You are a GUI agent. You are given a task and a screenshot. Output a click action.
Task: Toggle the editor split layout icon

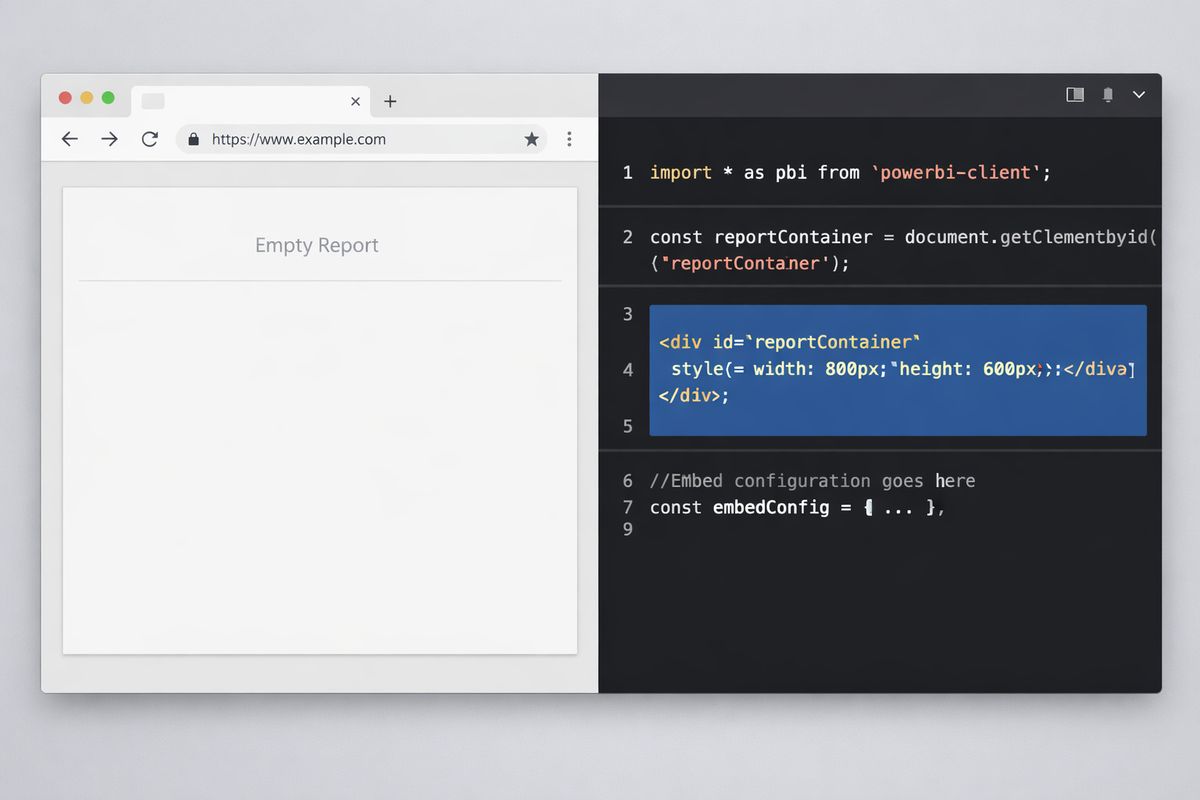click(x=1075, y=94)
